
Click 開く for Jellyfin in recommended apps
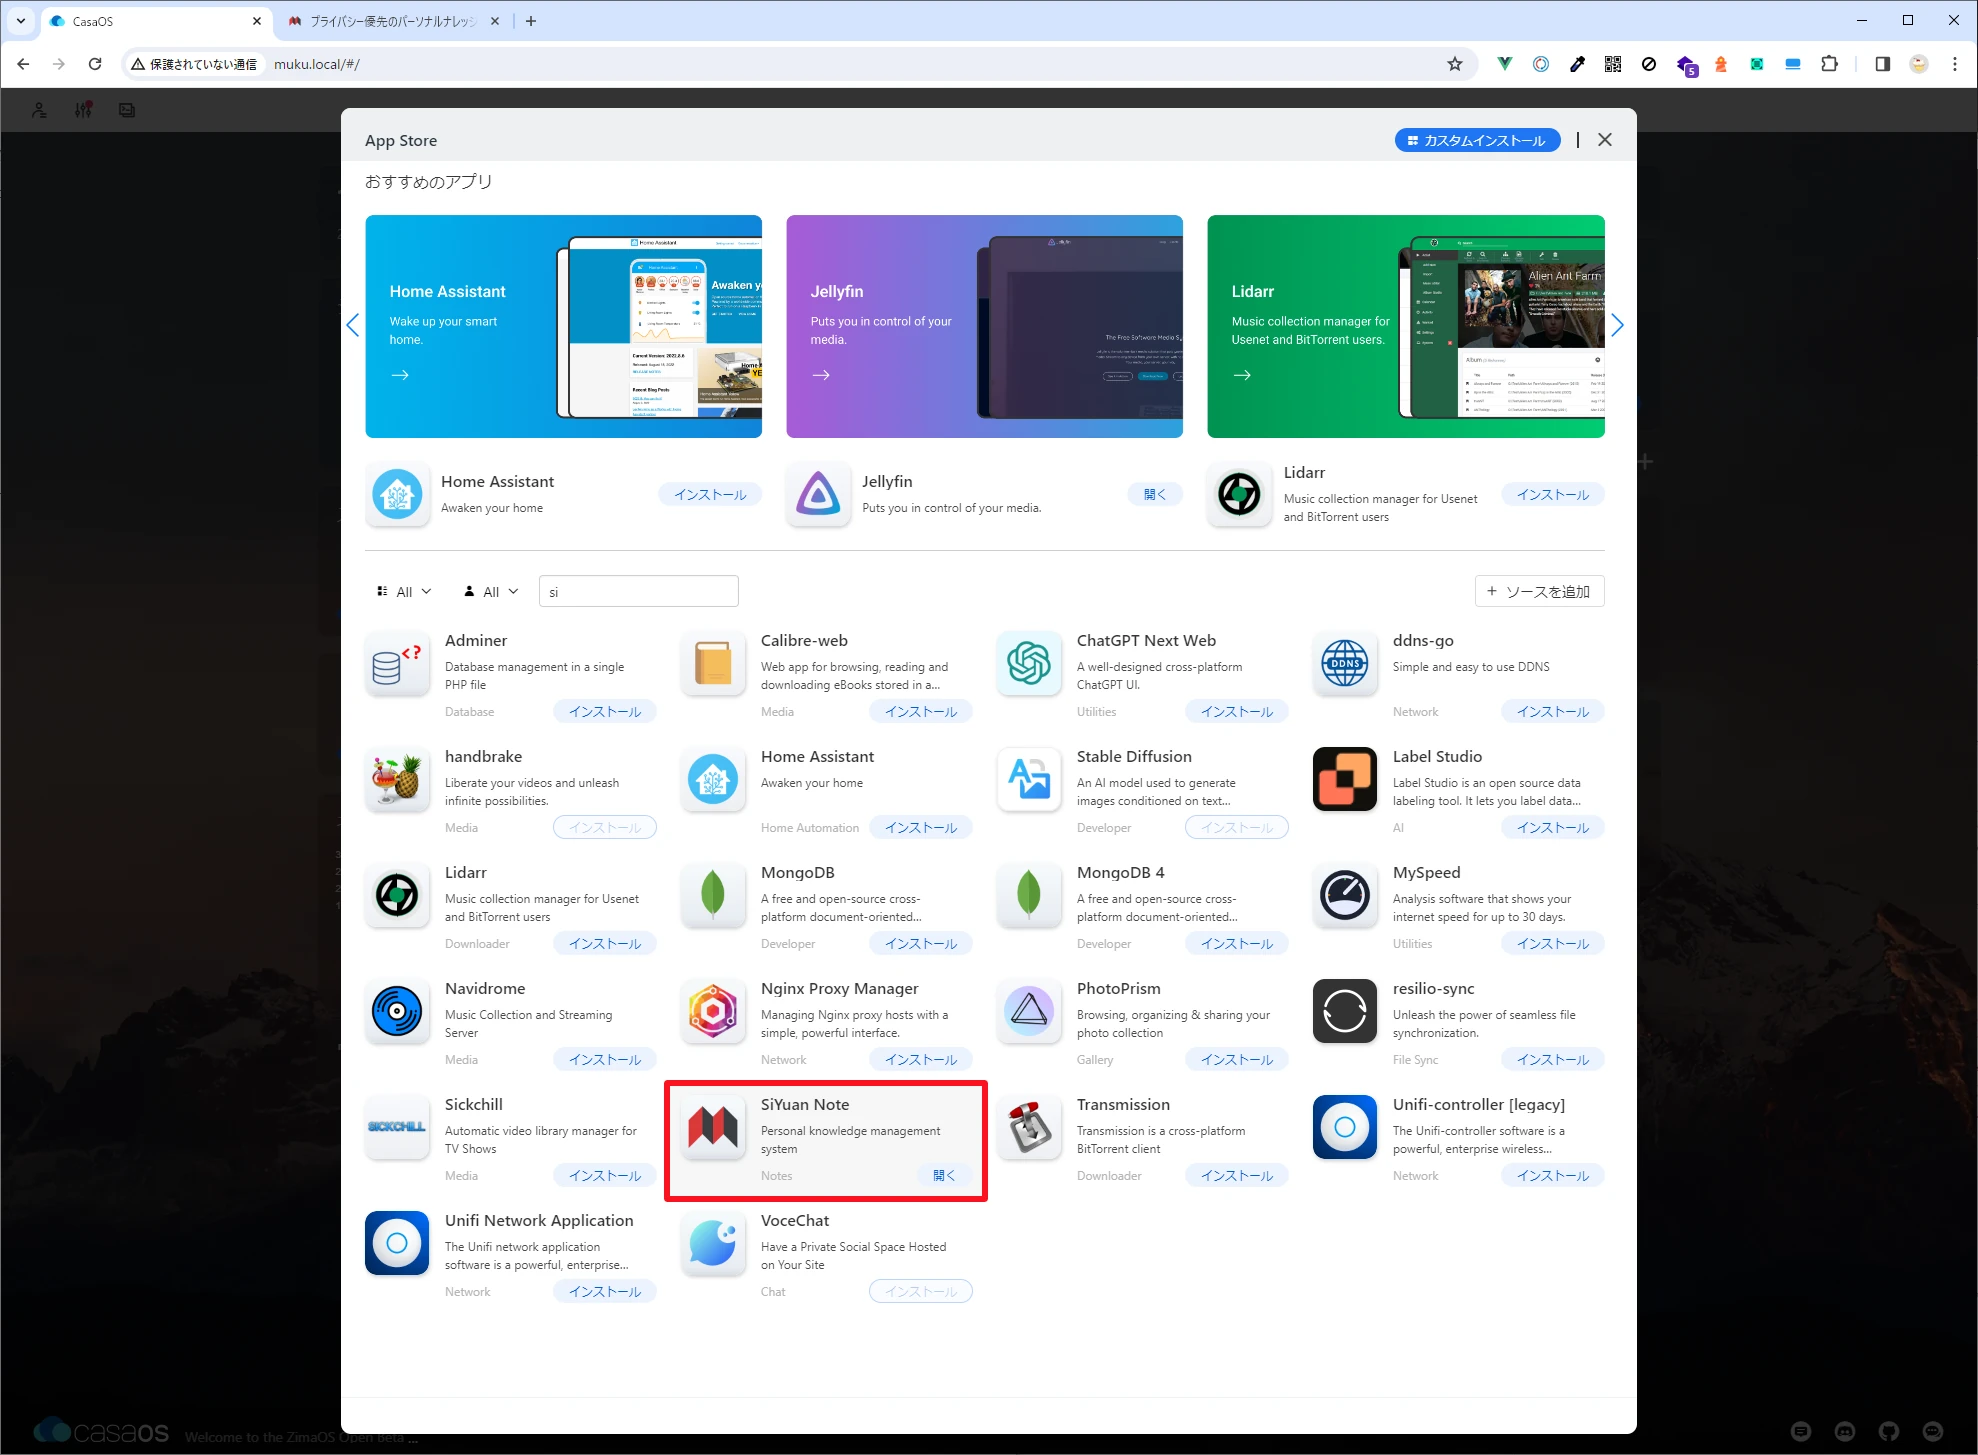tap(1155, 495)
